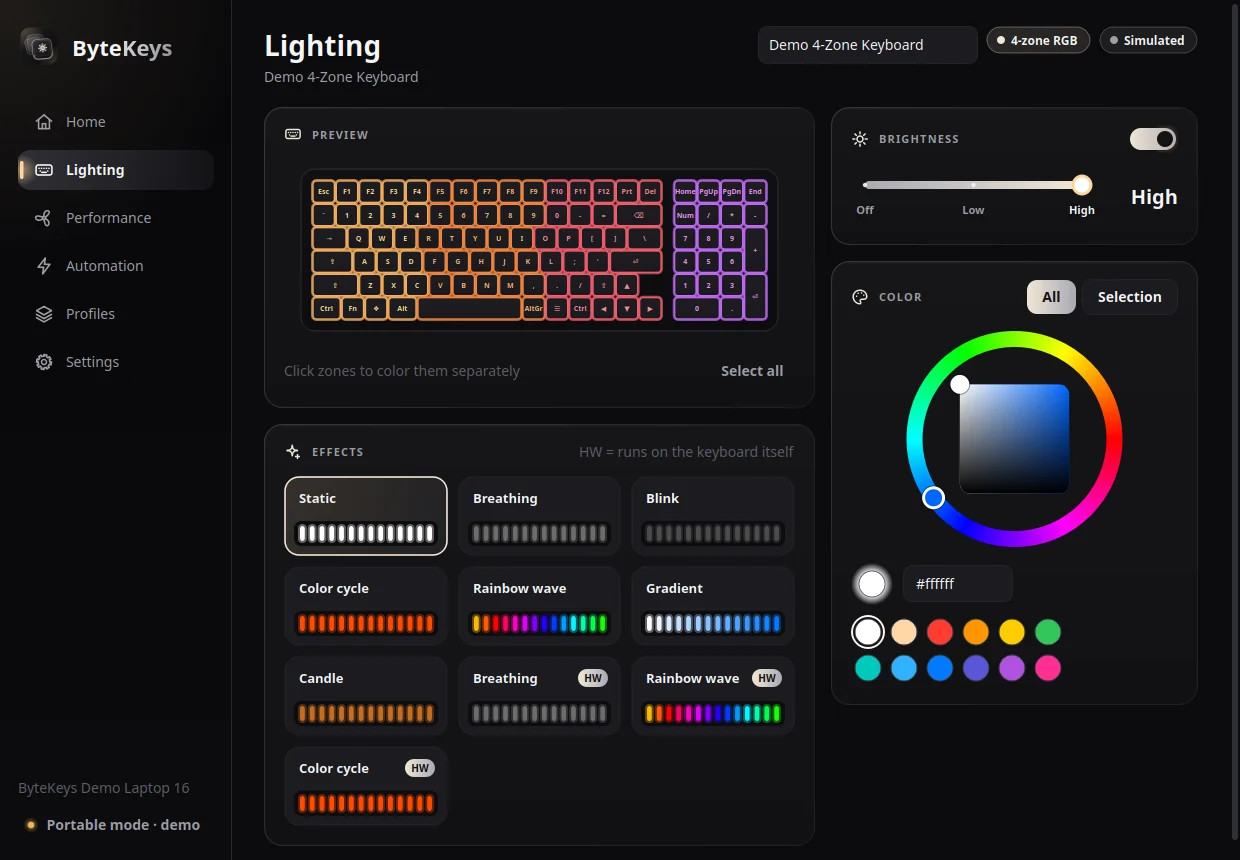
Task: Click the Automation lightning bolt icon
Action: coord(44,266)
